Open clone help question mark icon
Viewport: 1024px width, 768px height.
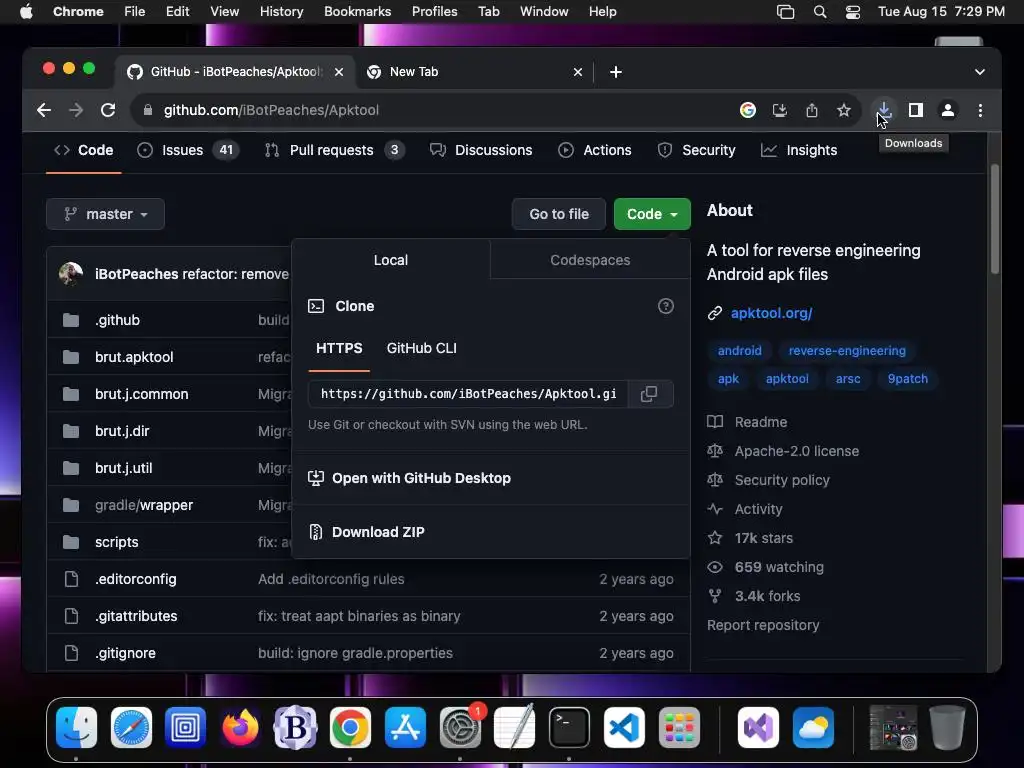pos(665,306)
